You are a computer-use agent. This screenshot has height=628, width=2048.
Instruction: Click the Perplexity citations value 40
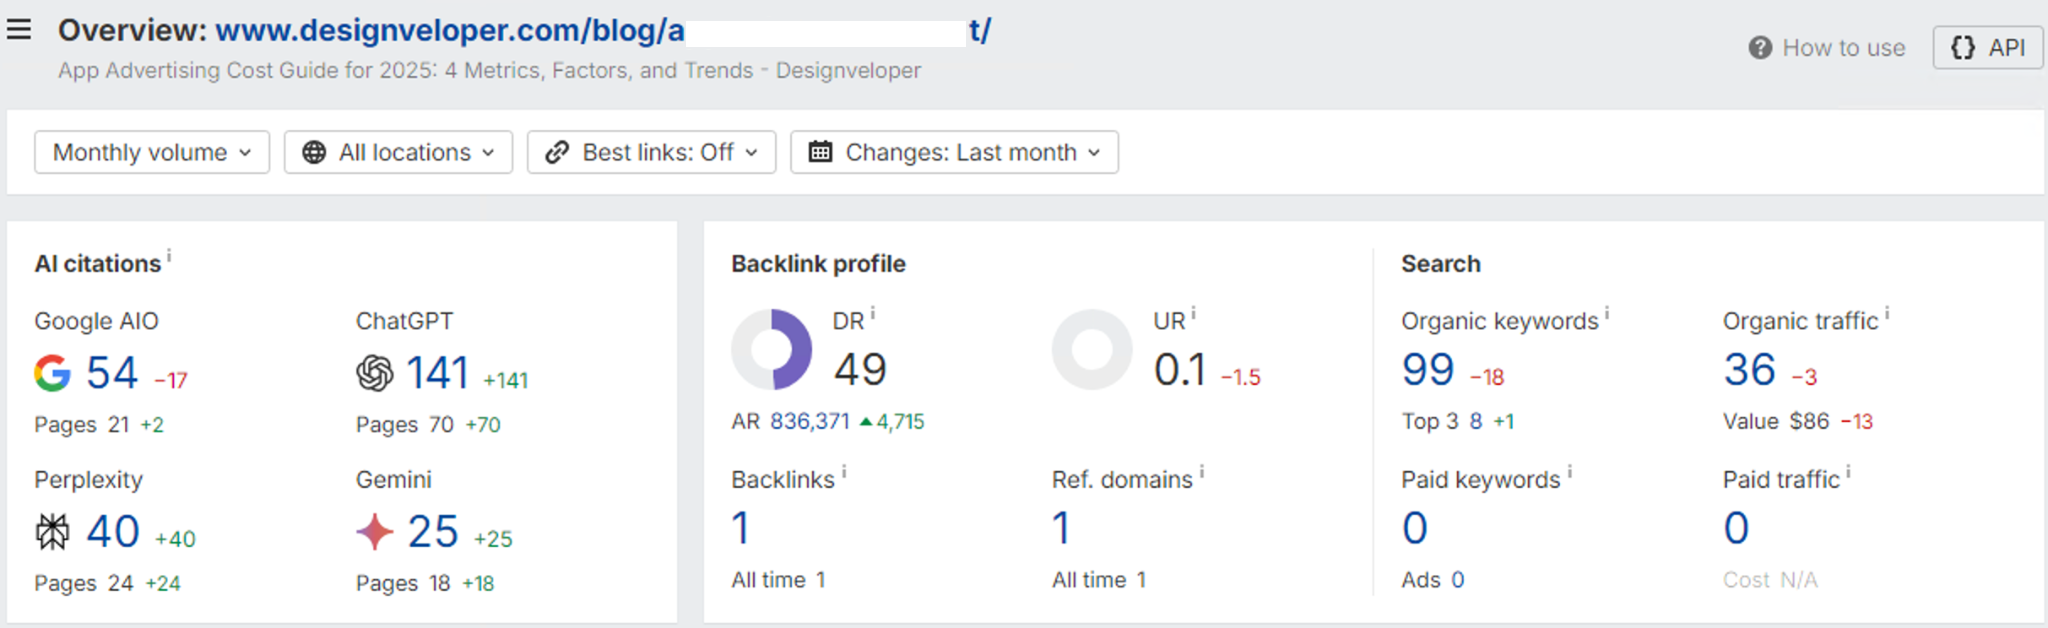click(x=113, y=531)
